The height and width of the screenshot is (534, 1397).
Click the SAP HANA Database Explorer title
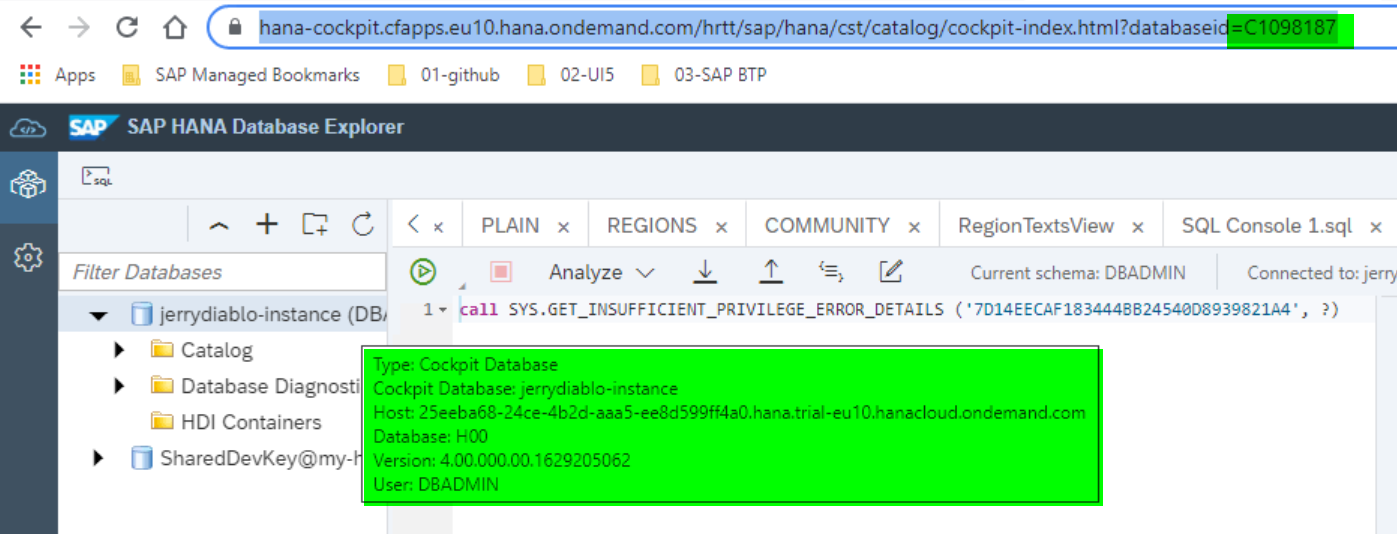(x=265, y=127)
